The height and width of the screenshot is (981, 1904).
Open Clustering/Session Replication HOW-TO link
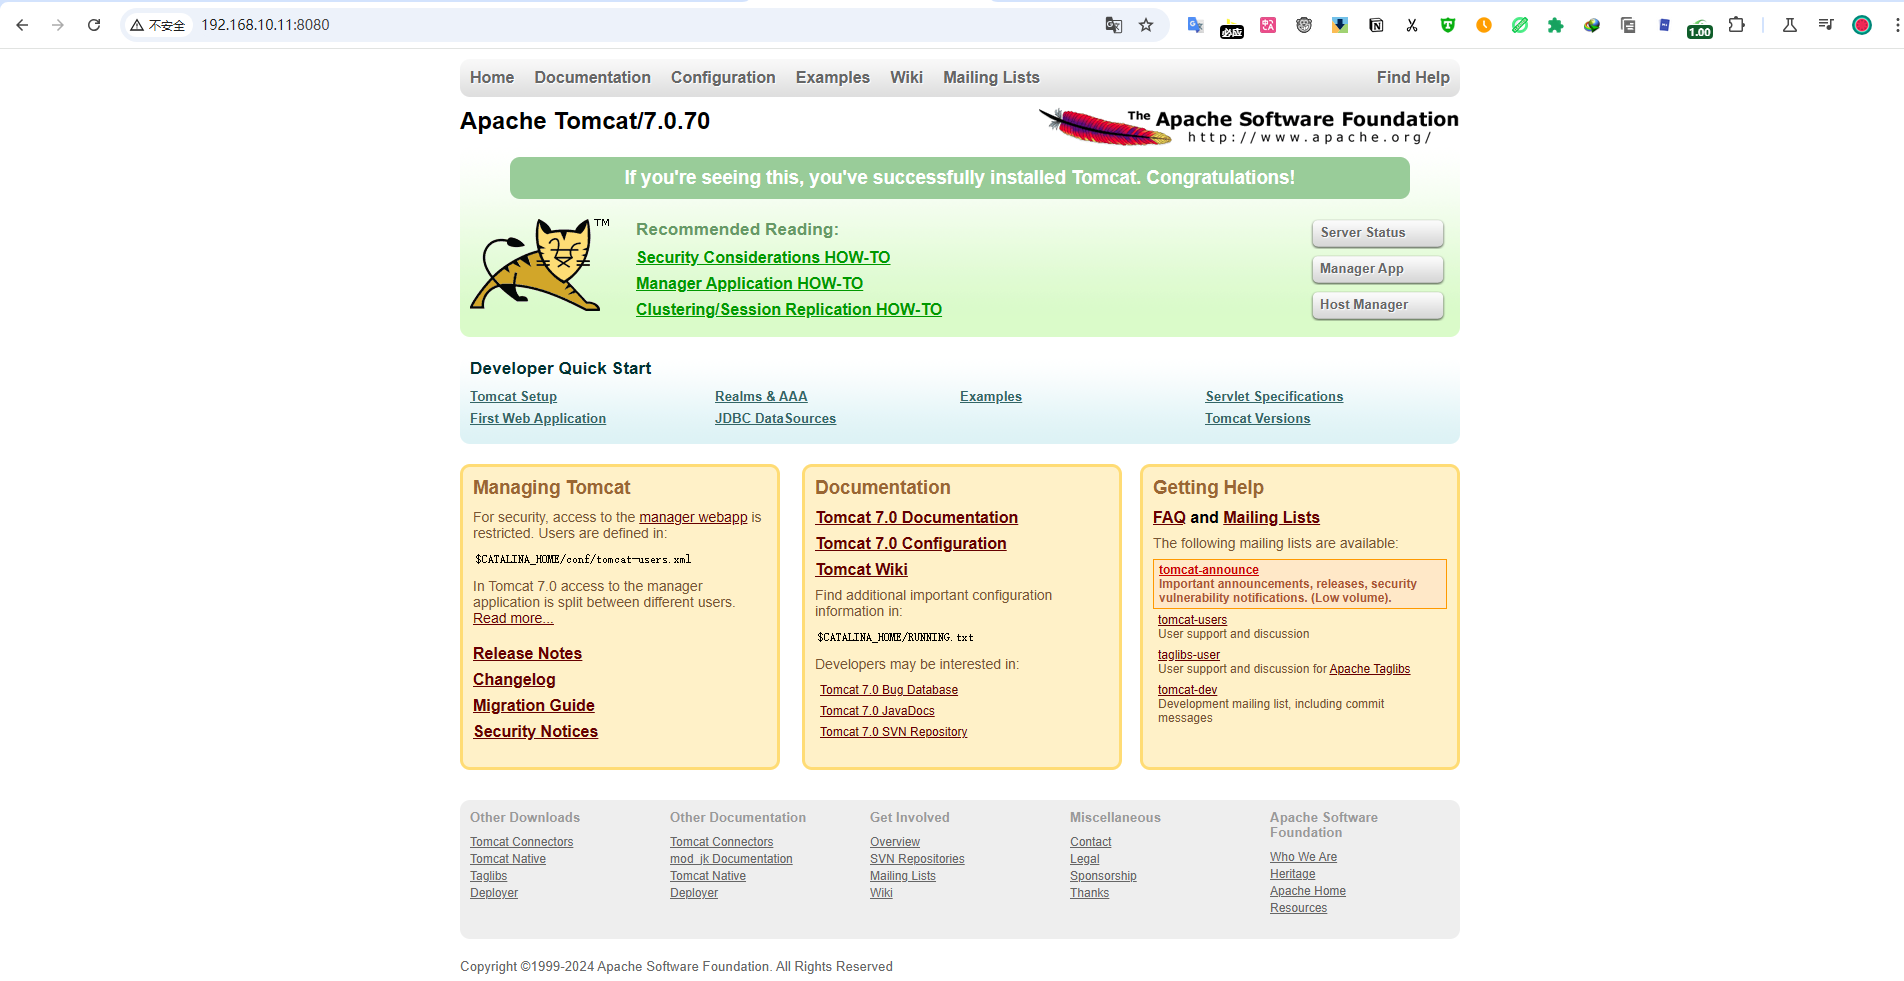pos(789,309)
